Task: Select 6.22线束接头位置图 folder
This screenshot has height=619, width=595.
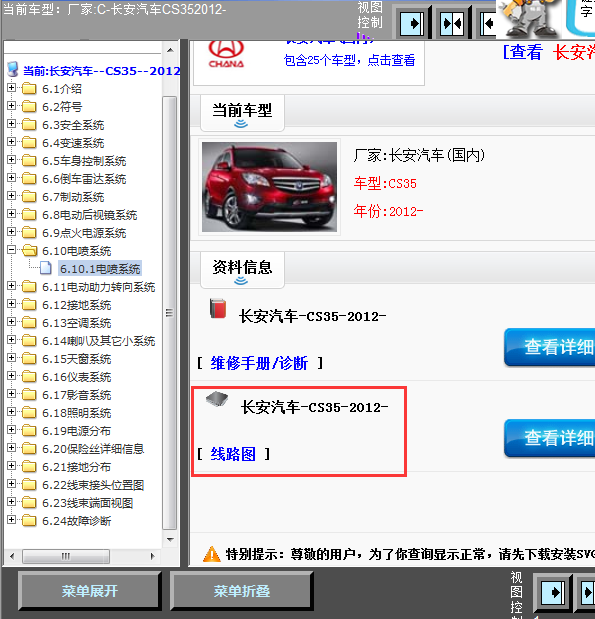Action: 93,485
